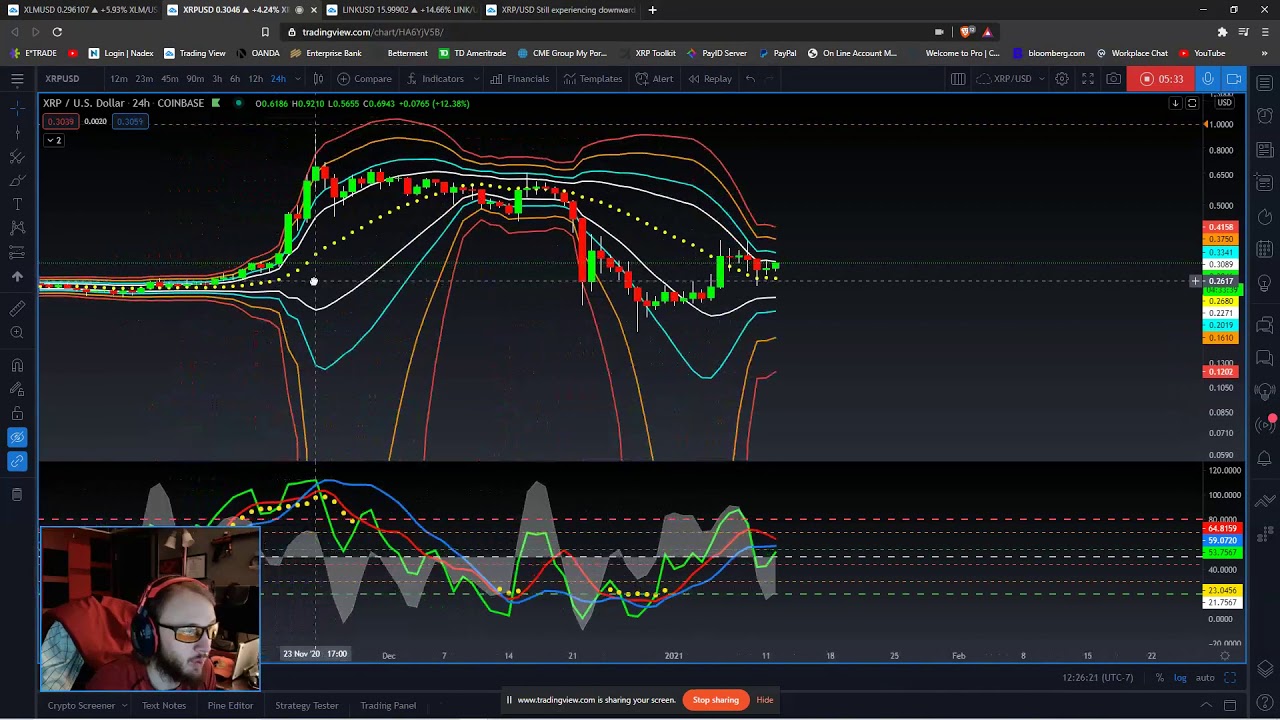Switch to the 3h timeframe
Viewport: 1280px width, 720px height.
click(217, 79)
